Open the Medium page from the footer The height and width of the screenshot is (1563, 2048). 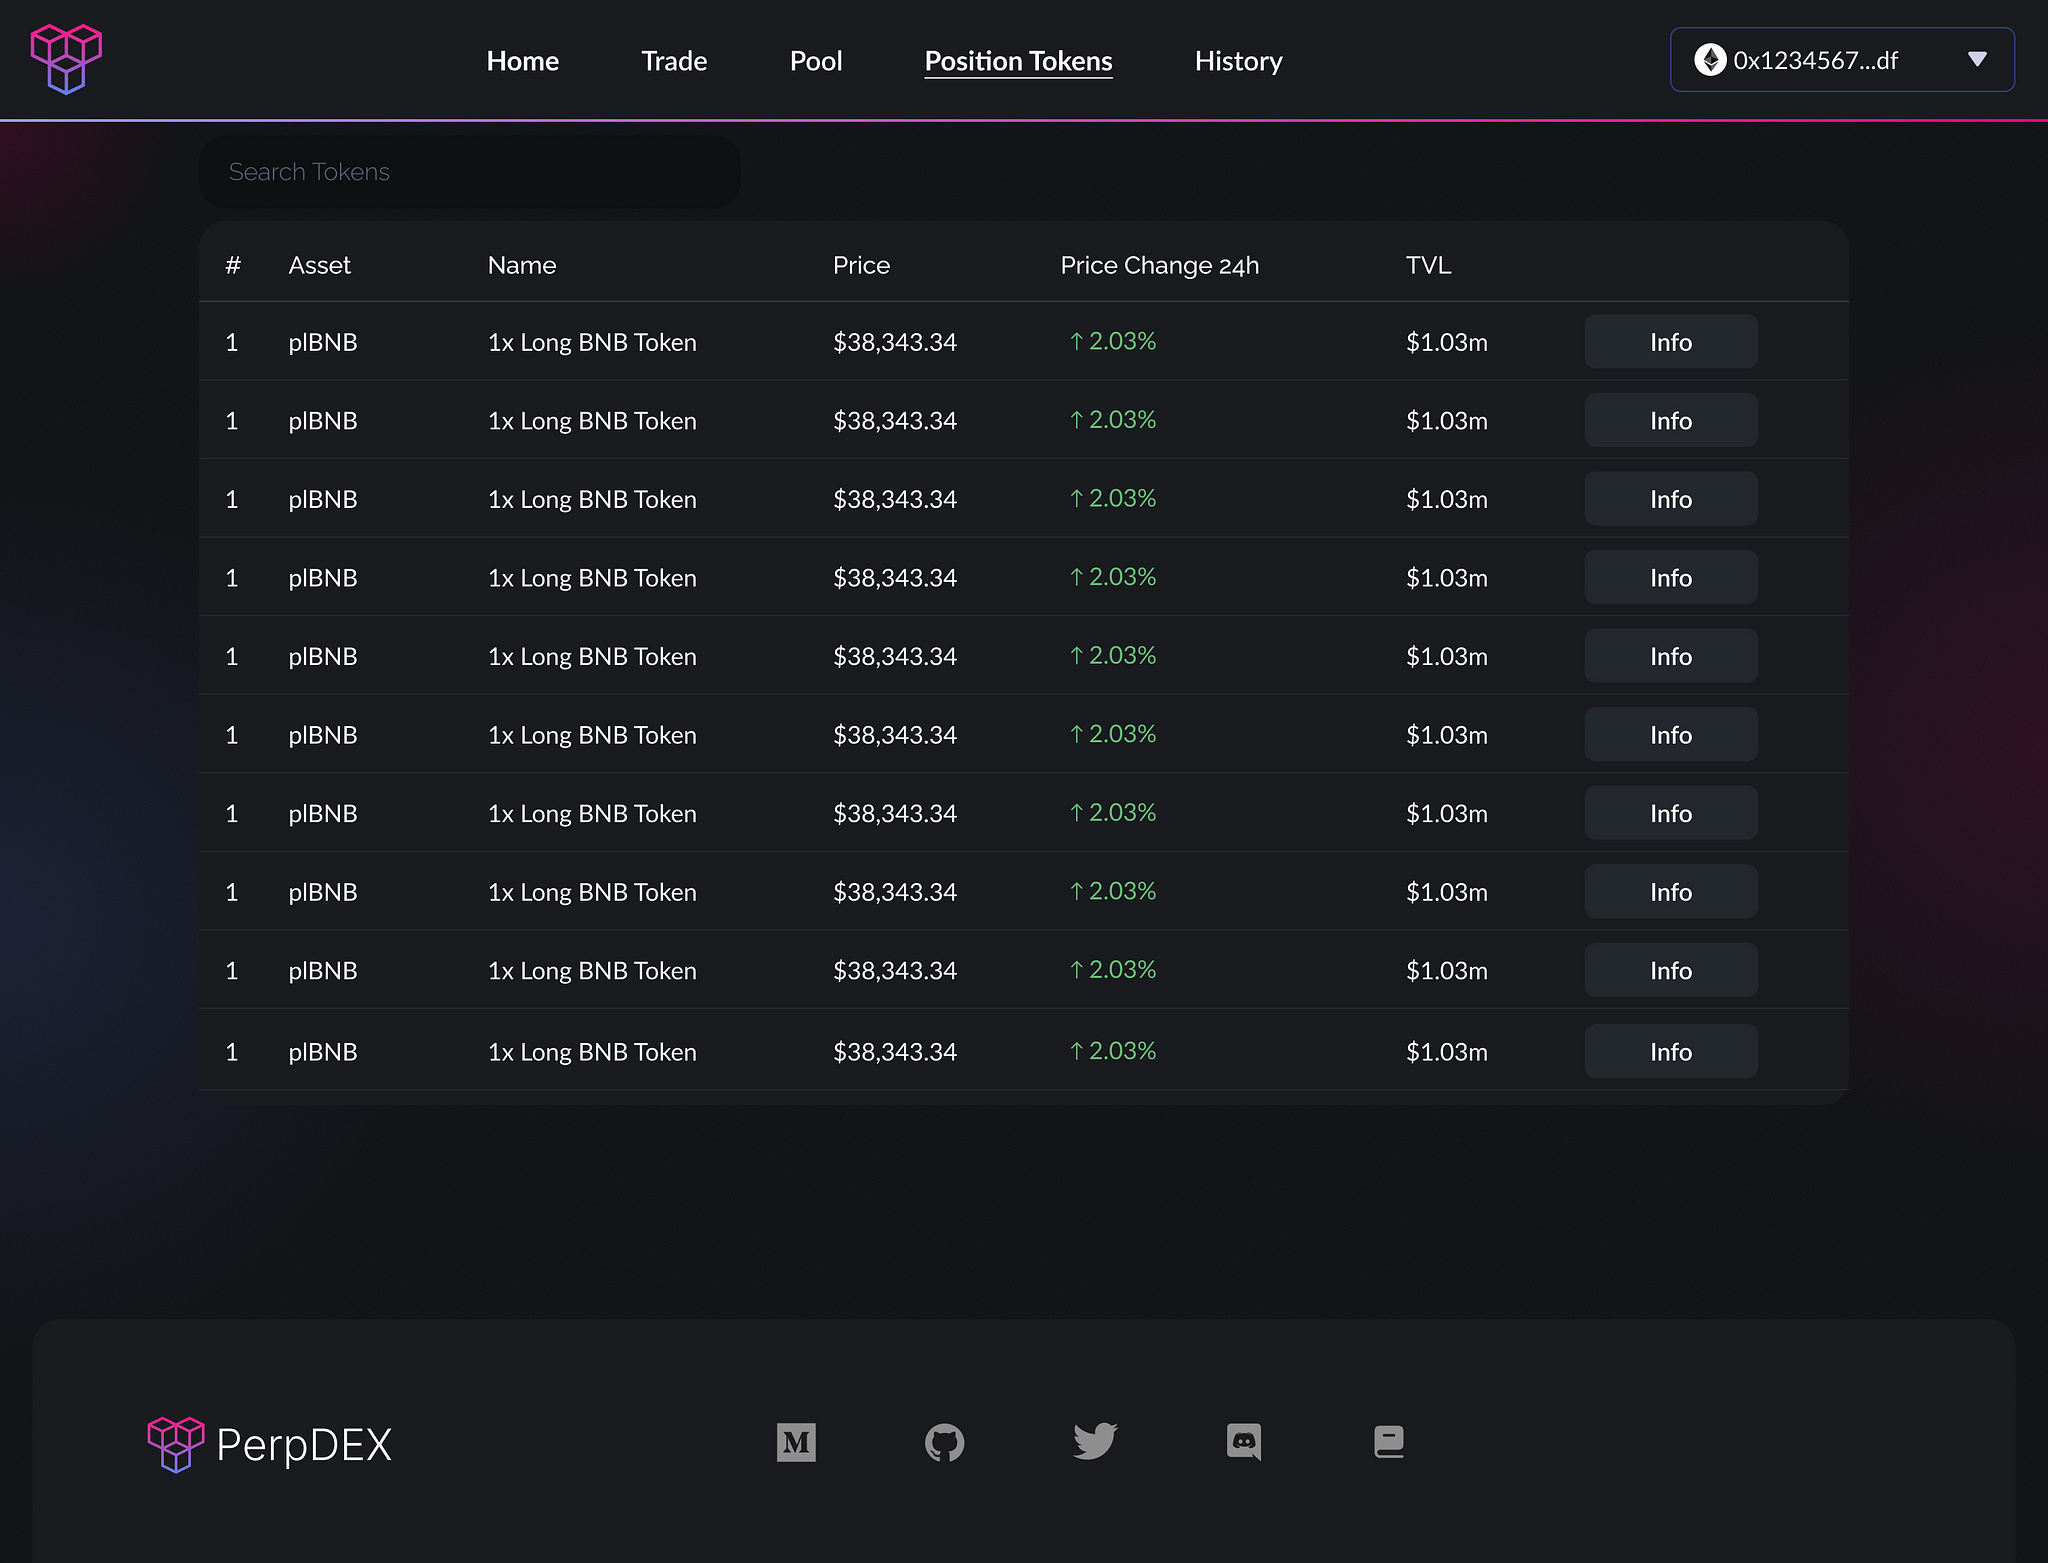pyautogui.click(x=796, y=1442)
